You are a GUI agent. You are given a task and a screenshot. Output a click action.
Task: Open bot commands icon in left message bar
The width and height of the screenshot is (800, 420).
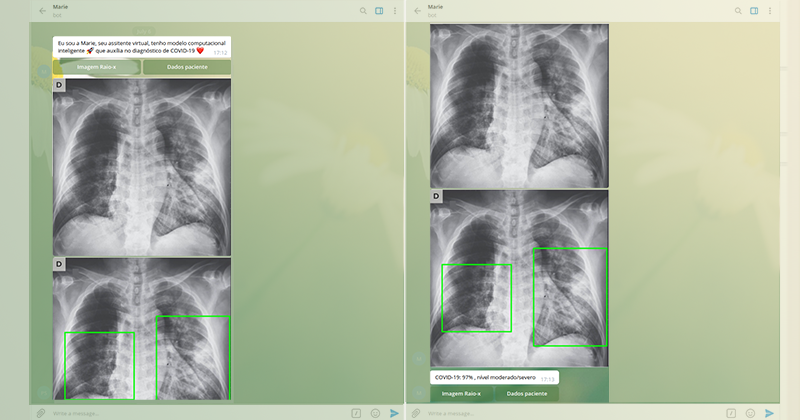coord(355,412)
